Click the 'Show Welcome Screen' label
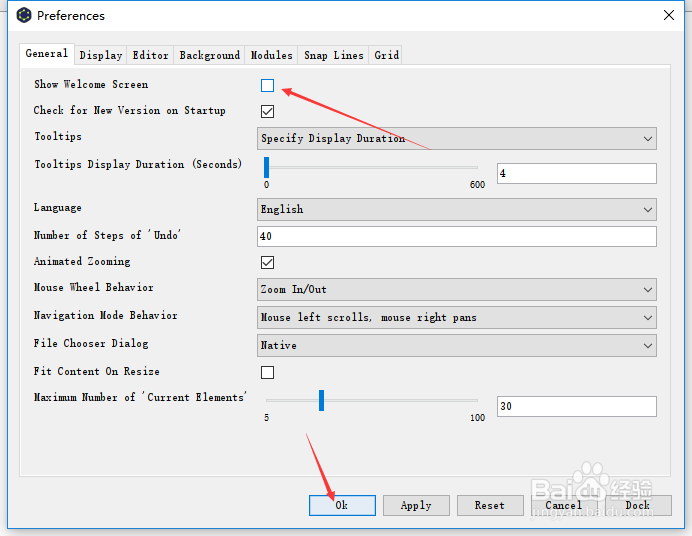Image resolution: width=692 pixels, height=536 pixels. [91, 84]
